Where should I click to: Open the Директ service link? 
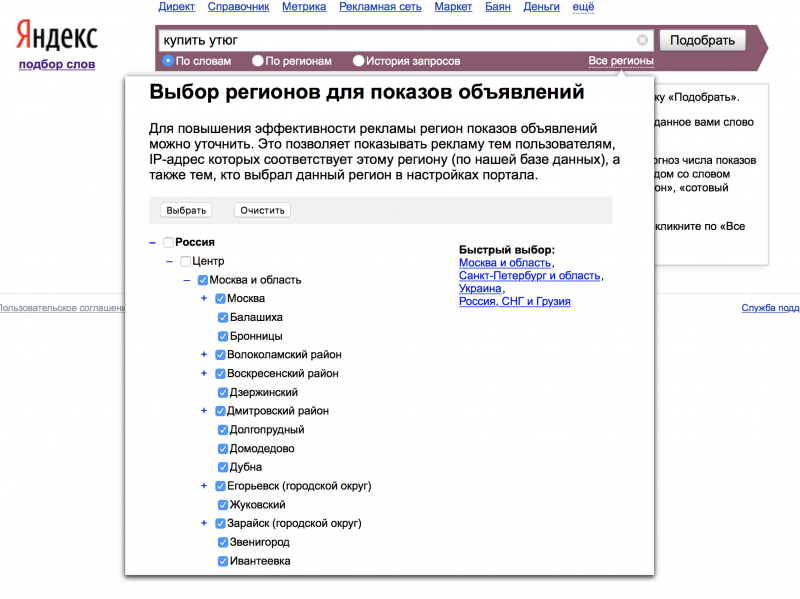click(177, 7)
